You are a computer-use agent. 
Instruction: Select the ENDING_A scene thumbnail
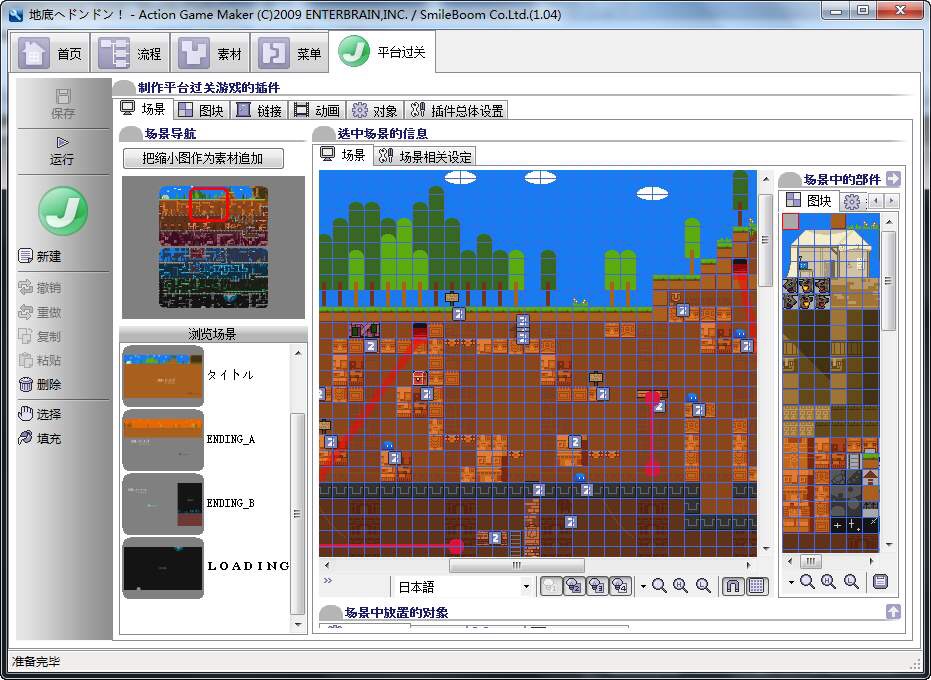(x=163, y=440)
